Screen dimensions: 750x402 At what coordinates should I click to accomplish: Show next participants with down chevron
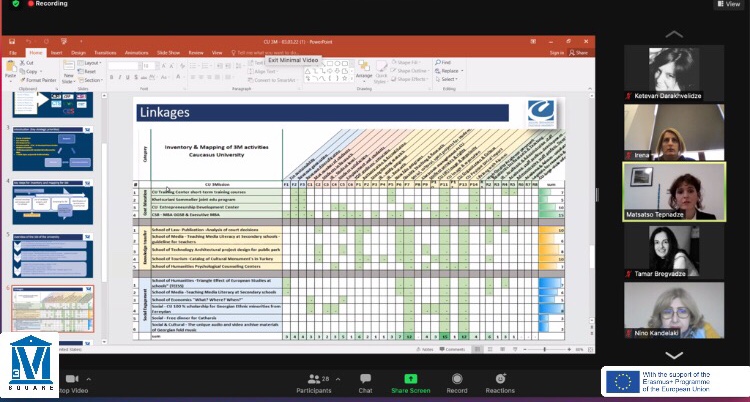tap(673, 355)
